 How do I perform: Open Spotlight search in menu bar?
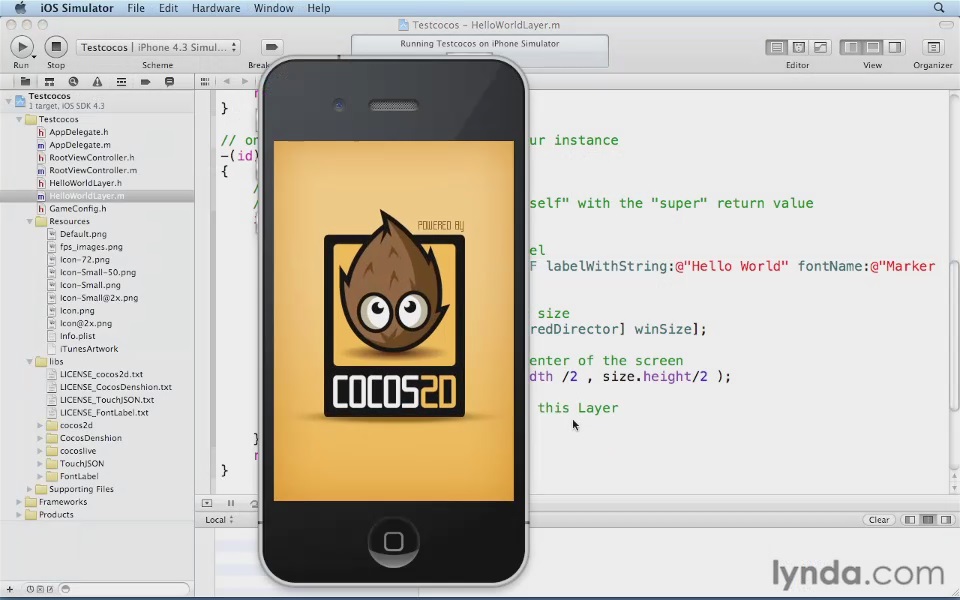(x=939, y=8)
